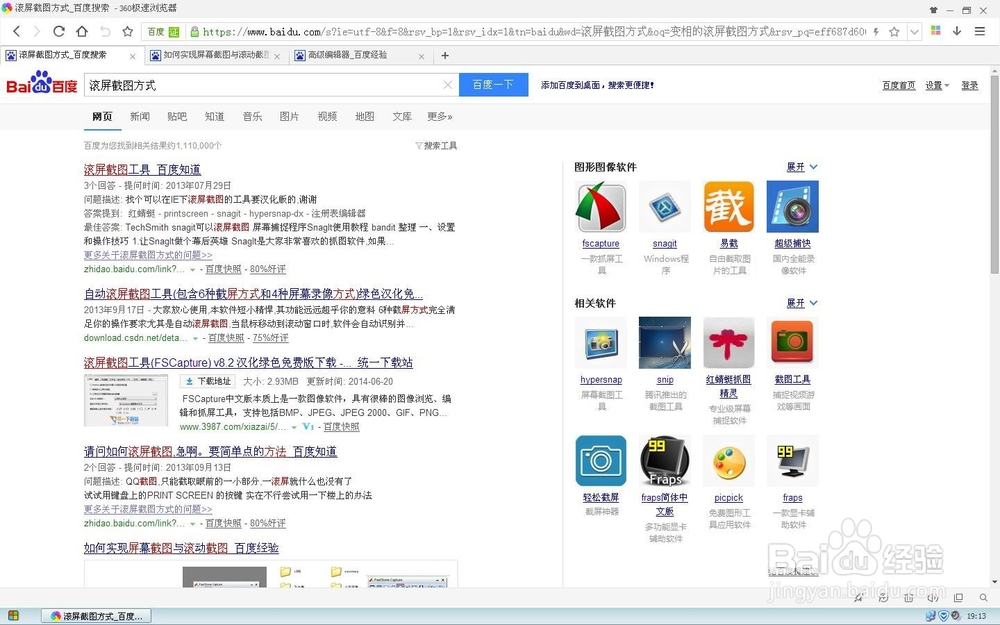Click the trash icon in the status bar
Image resolution: width=1000 pixels, height=625 pixels.
tap(908, 598)
